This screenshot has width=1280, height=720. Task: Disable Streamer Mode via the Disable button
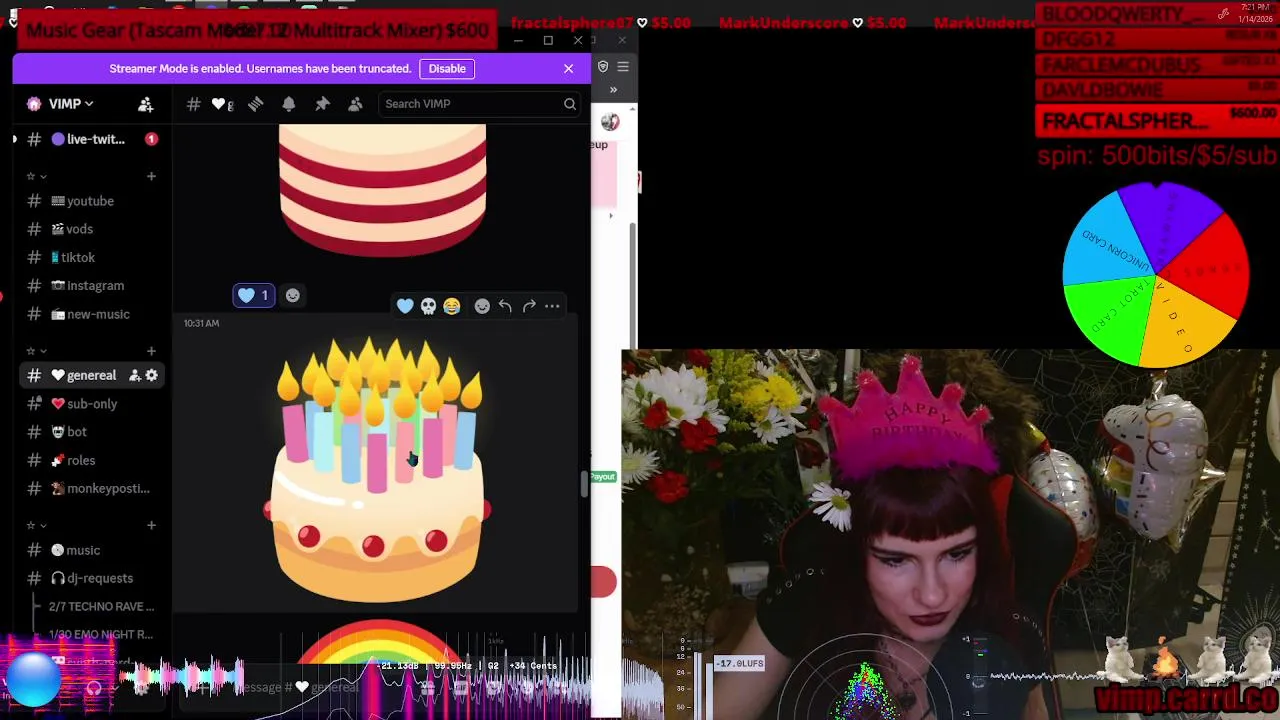coord(447,68)
